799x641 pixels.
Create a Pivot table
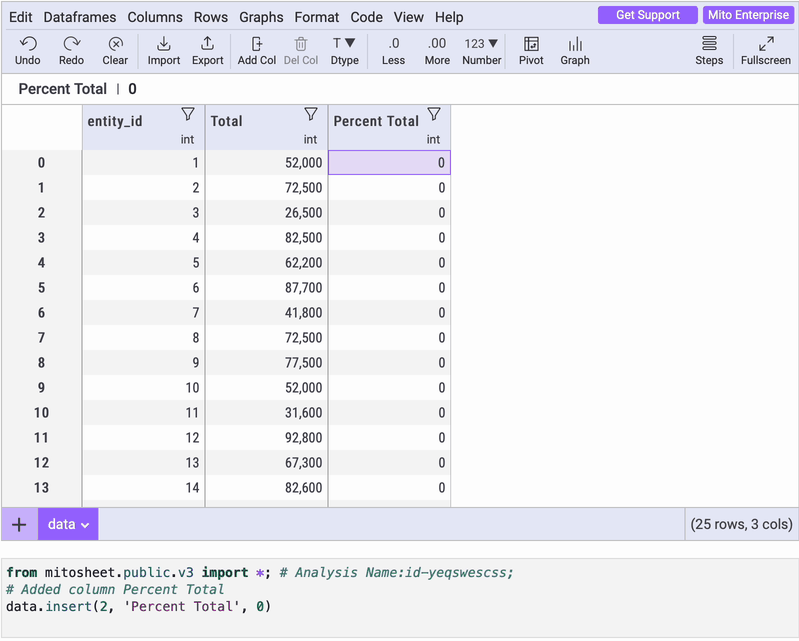coord(531,50)
